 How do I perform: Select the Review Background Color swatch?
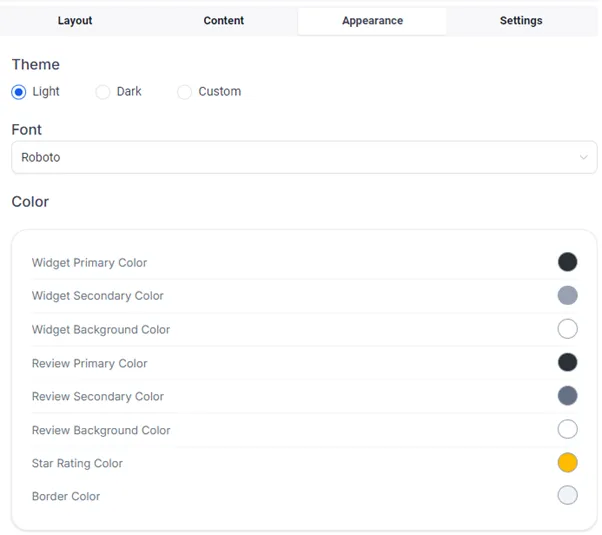tap(567, 429)
